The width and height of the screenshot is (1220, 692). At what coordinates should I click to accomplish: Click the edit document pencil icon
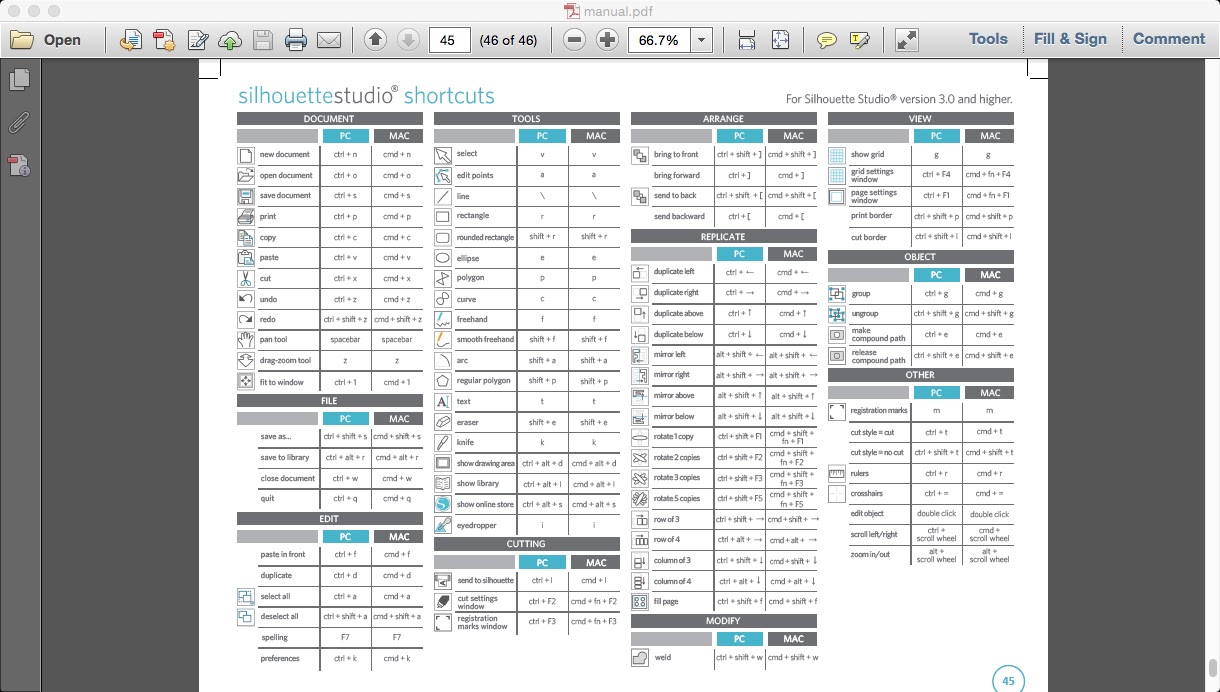[x=198, y=40]
